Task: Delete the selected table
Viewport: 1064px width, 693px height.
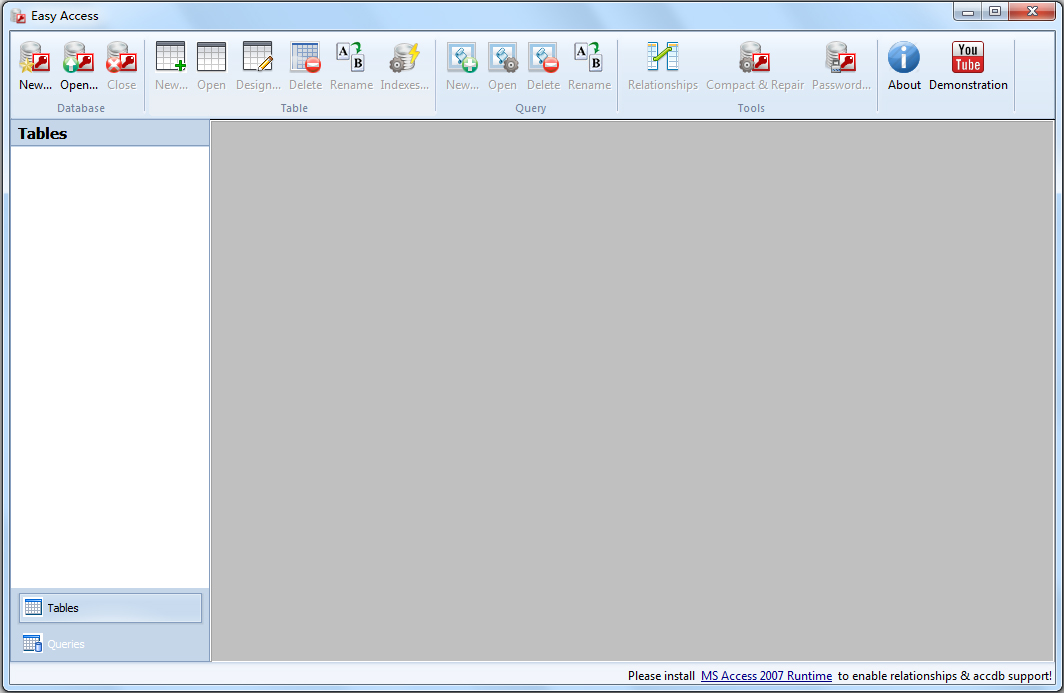Action: click(x=305, y=67)
